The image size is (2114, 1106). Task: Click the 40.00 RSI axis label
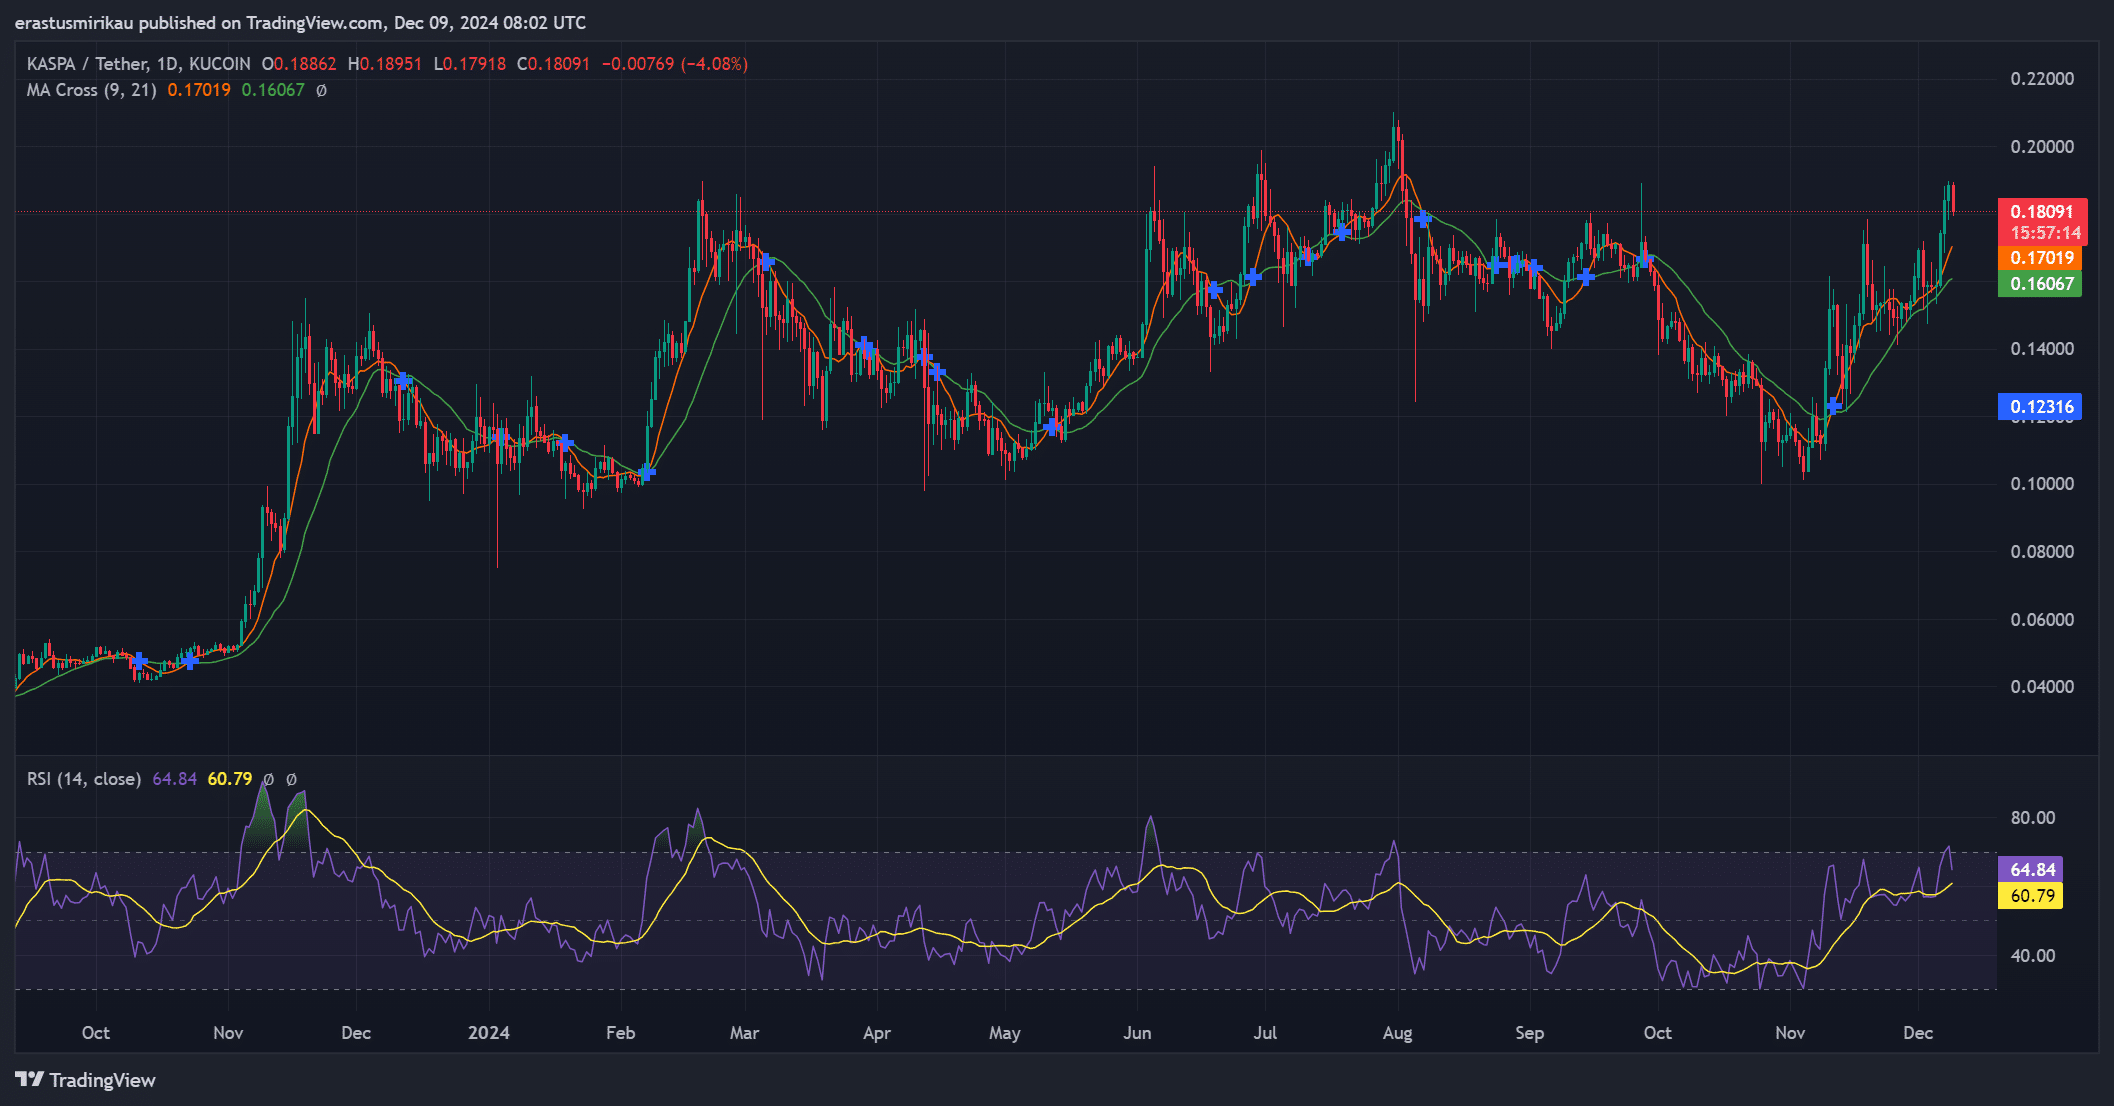(x=2033, y=956)
